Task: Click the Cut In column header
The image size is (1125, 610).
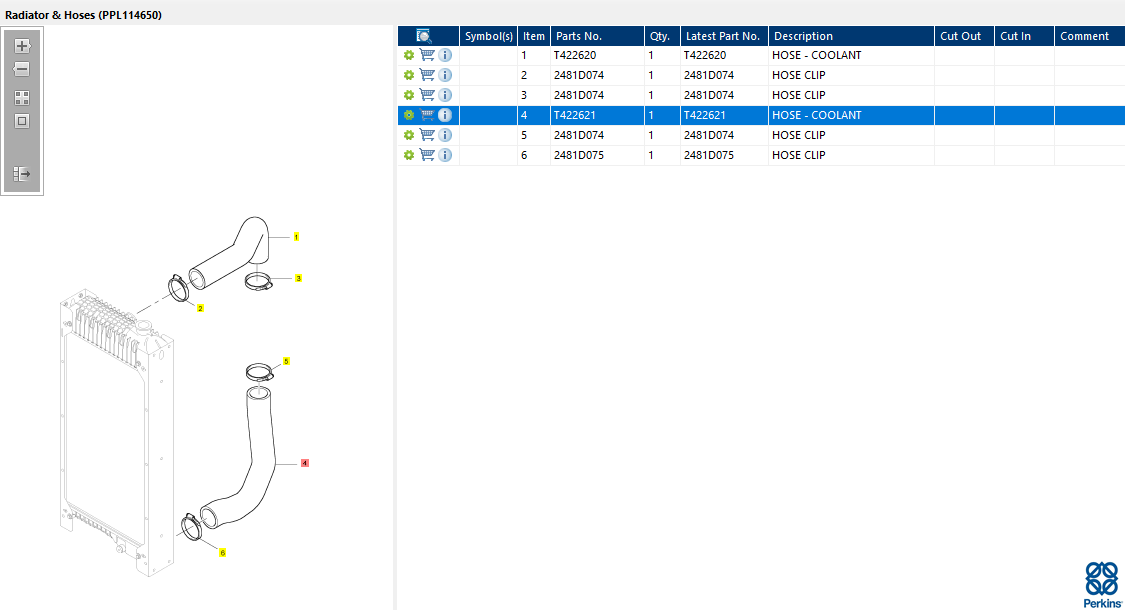Action: [x=1024, y=36]
